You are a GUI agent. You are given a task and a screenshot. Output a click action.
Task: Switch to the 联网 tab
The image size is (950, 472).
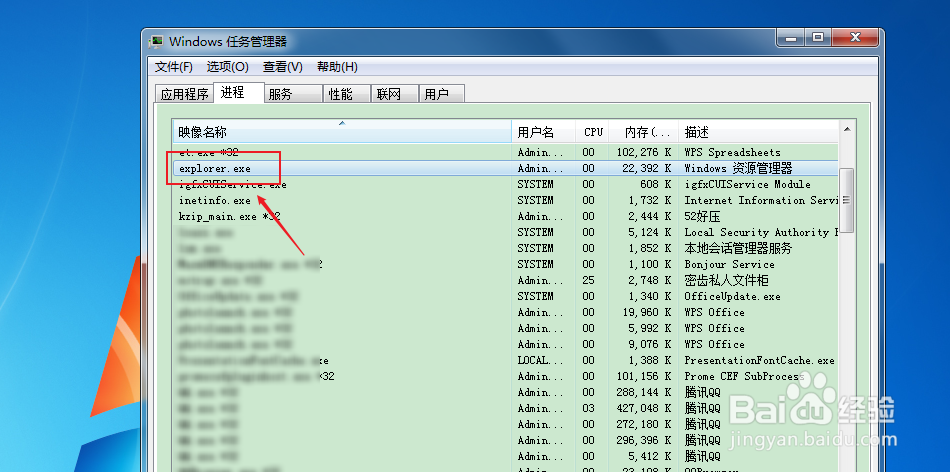coord(394,94)
